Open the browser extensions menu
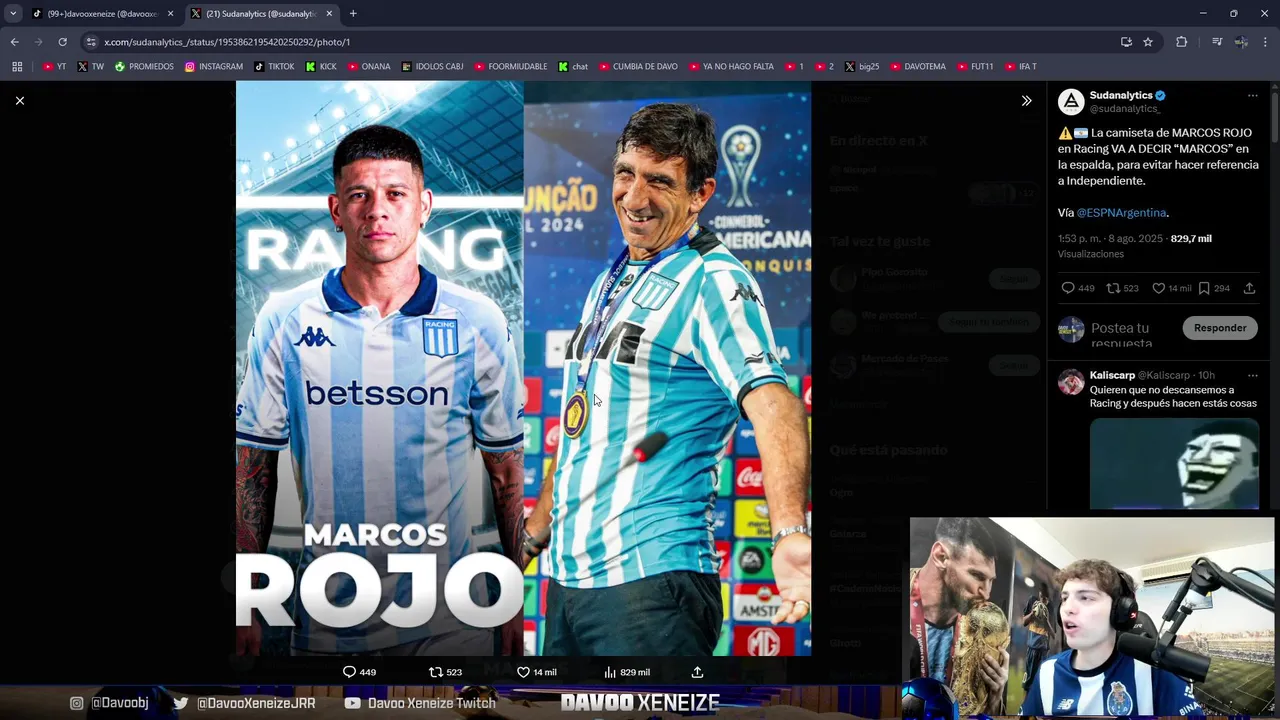Image resolution: width=1280 pixels, height=720 pixels. (1182, 42)
